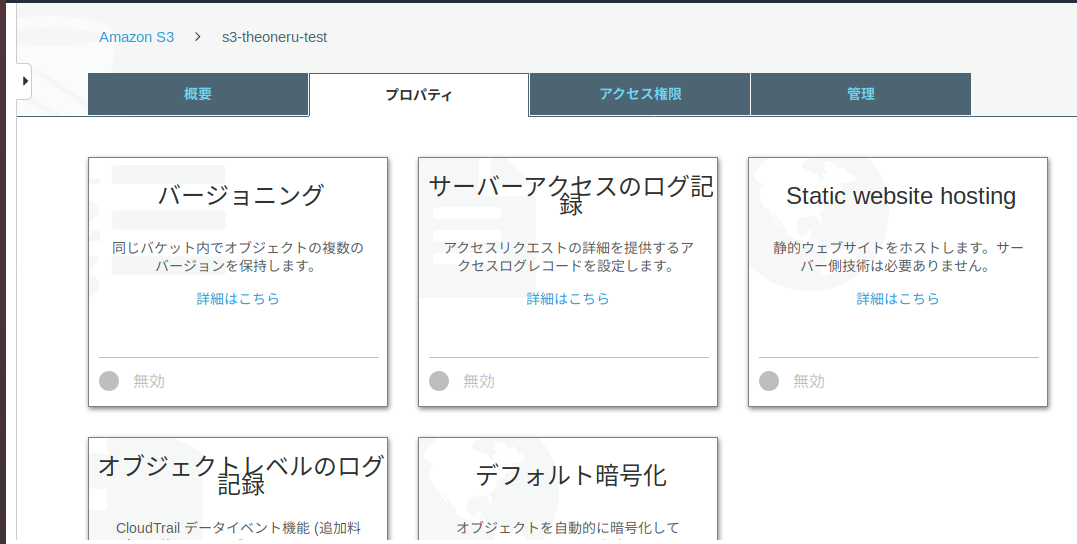Viewport: 1077px width, 544px height.
Task: Open 詳細はこちら link in バージョニング card
Action: pyautogui.click(x=238, y=299)
